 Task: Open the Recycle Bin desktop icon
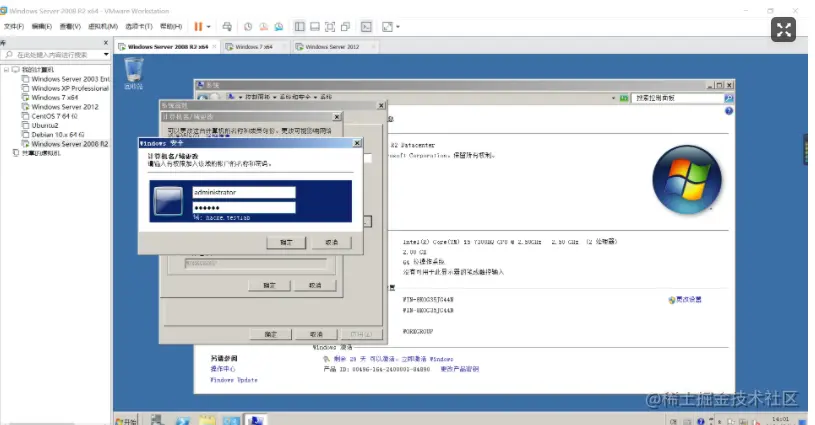[x=134, y=73]
